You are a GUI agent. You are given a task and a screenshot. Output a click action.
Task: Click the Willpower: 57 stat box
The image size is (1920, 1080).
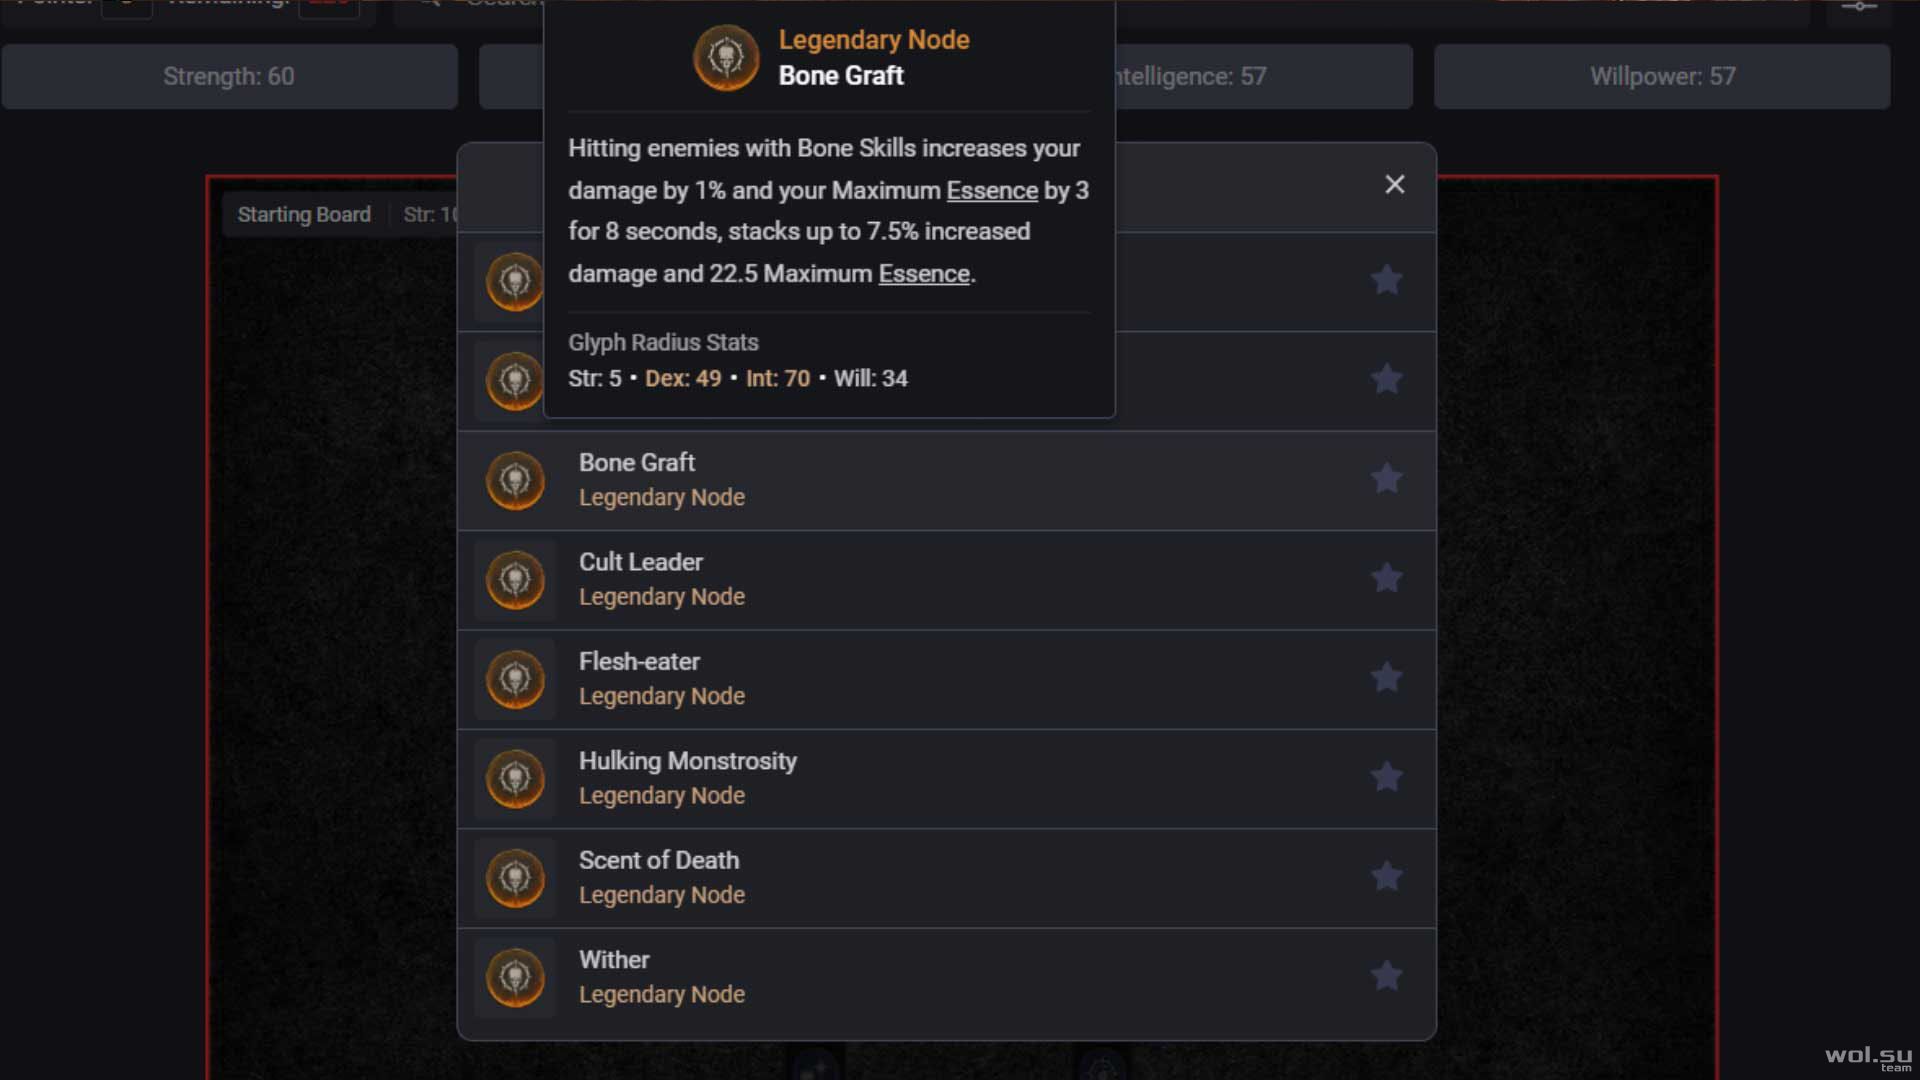click(1662, 76)
